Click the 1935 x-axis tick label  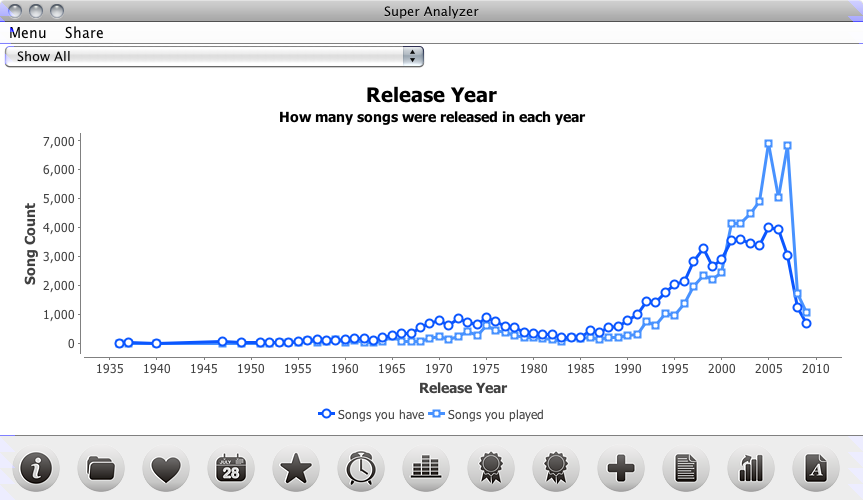tap(110, 369)
